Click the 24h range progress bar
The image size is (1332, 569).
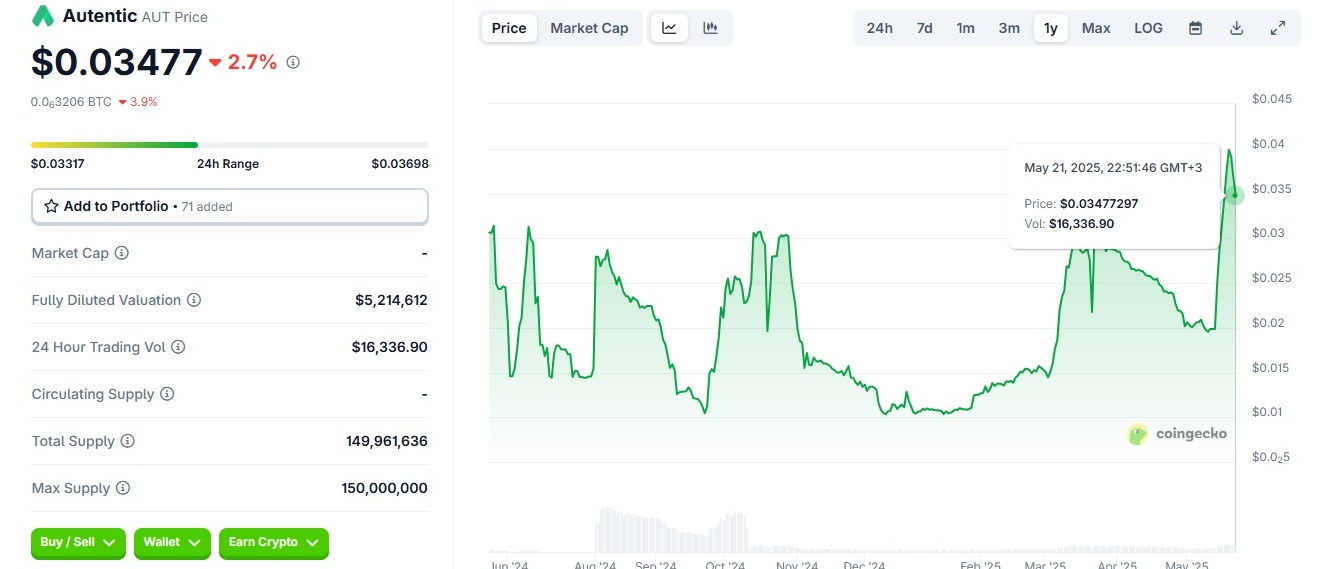pos(230,145)
